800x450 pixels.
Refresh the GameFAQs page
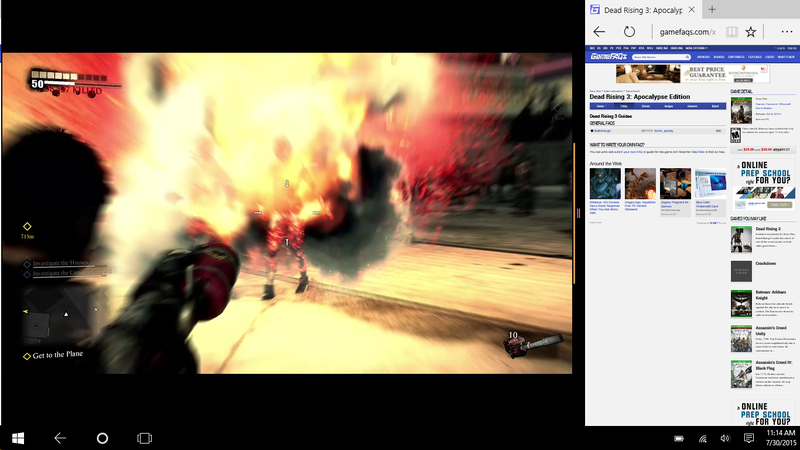[629, 32]
